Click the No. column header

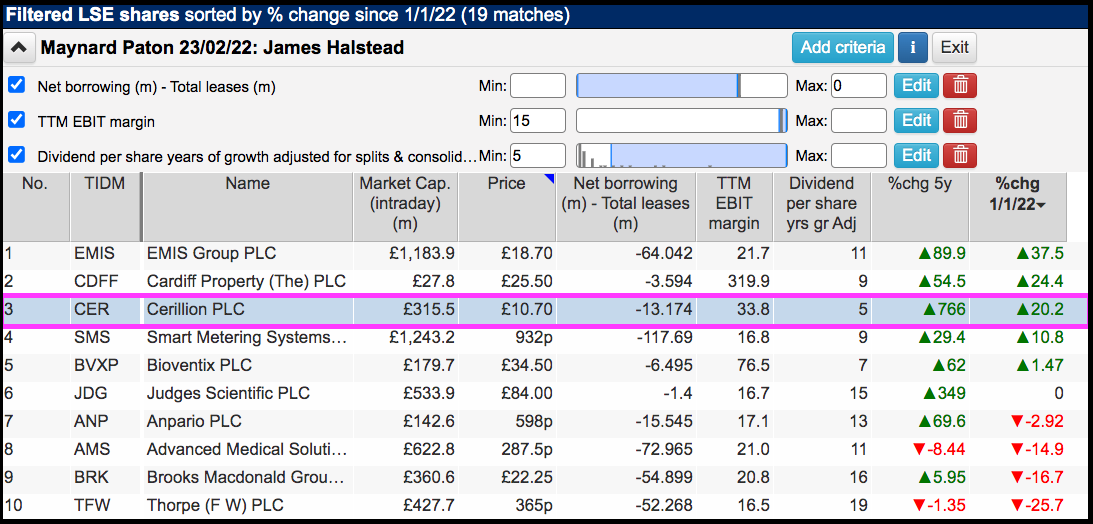point(36,207)
